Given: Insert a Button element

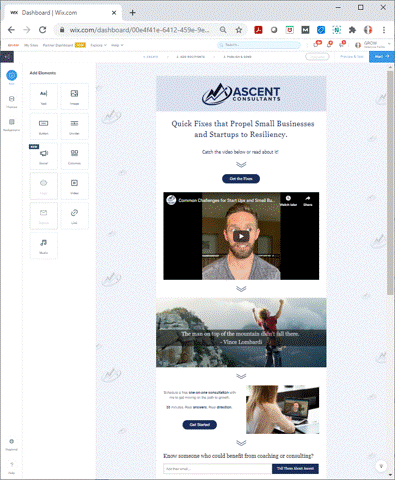Looking at the screenshot, I should click(x=44, y=126).
